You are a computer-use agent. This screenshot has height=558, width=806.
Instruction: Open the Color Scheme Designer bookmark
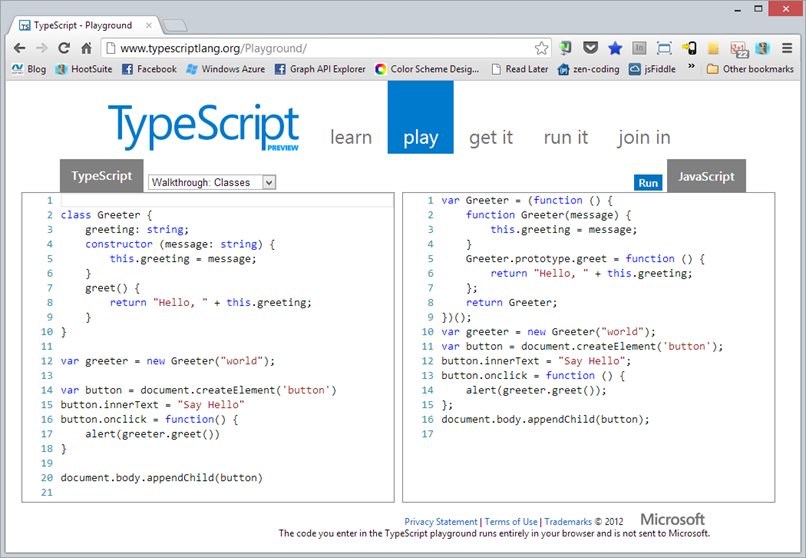click(x=427, y=69)
